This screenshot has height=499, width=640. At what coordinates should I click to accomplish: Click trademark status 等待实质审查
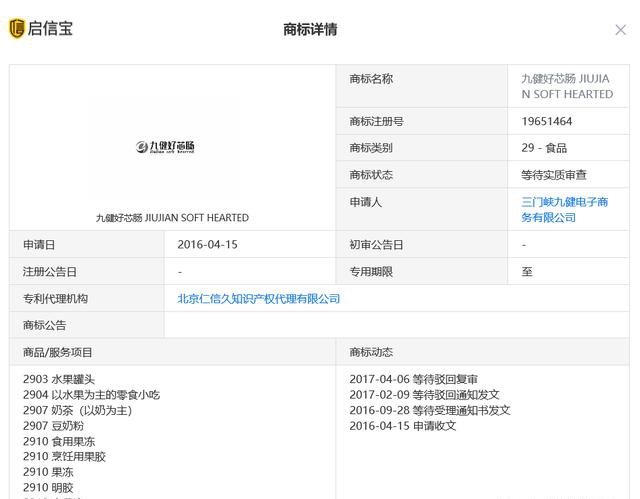[555, 175]
